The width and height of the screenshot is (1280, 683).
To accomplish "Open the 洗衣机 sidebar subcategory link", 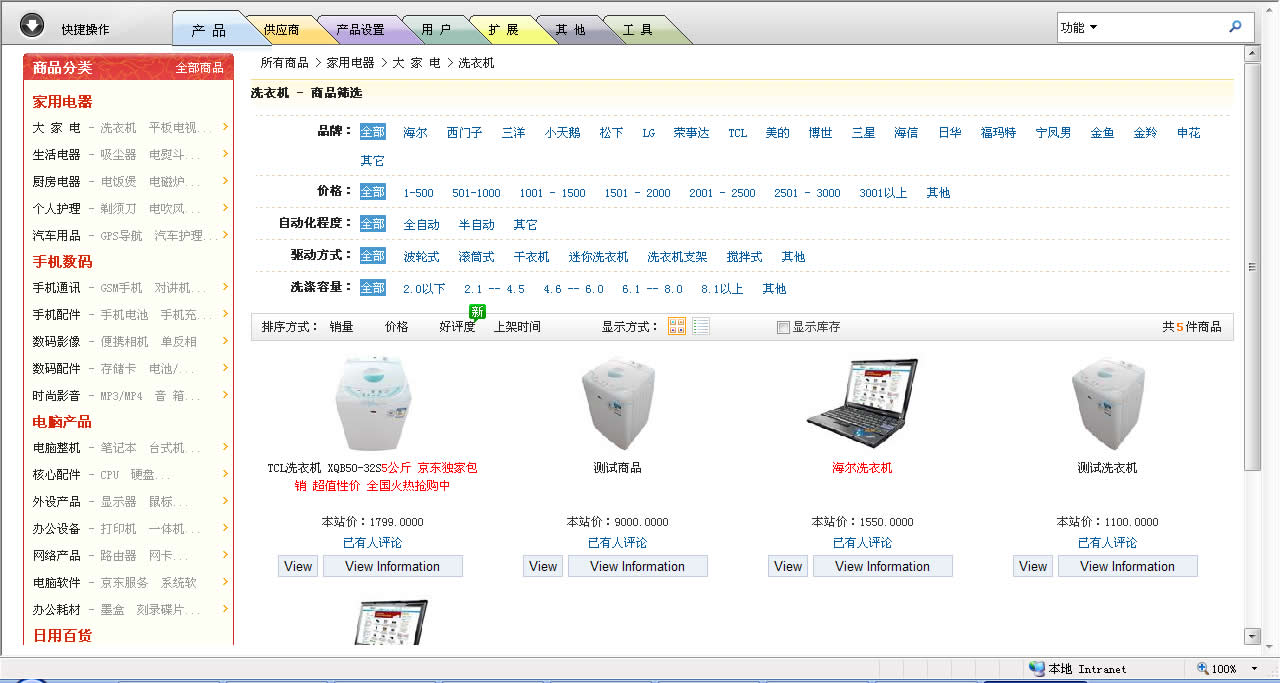I will 118,128.
